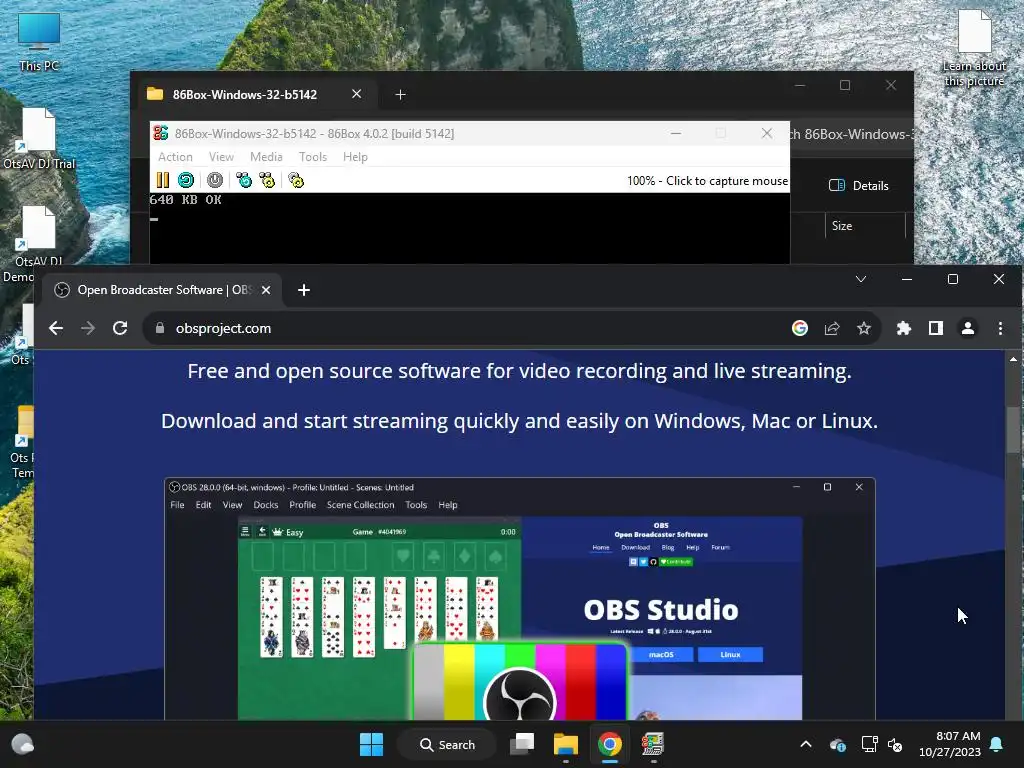1024x768 pixels.
Task: Click the muted volume tray icon
Action: 895,744
